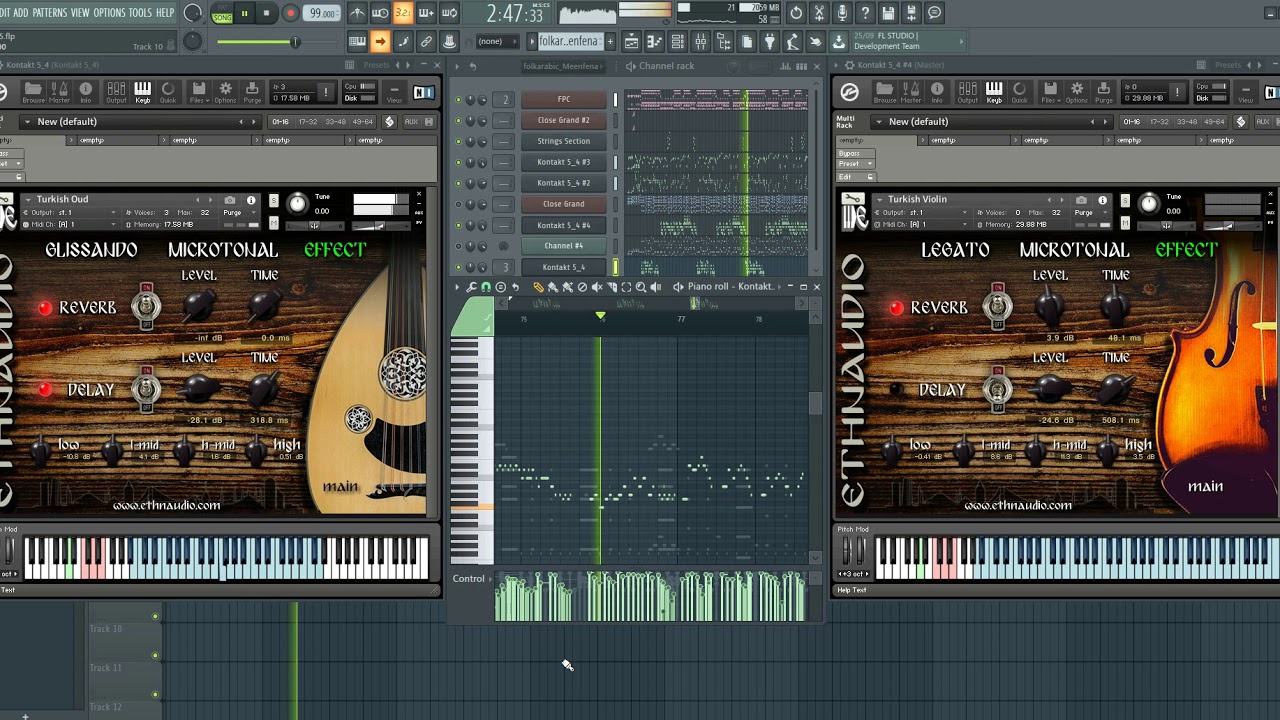Unmute Channel #4 via its LED
The height and width of the screenshot is (720, 1280).
pyautogui.click(x=459, y=247)
